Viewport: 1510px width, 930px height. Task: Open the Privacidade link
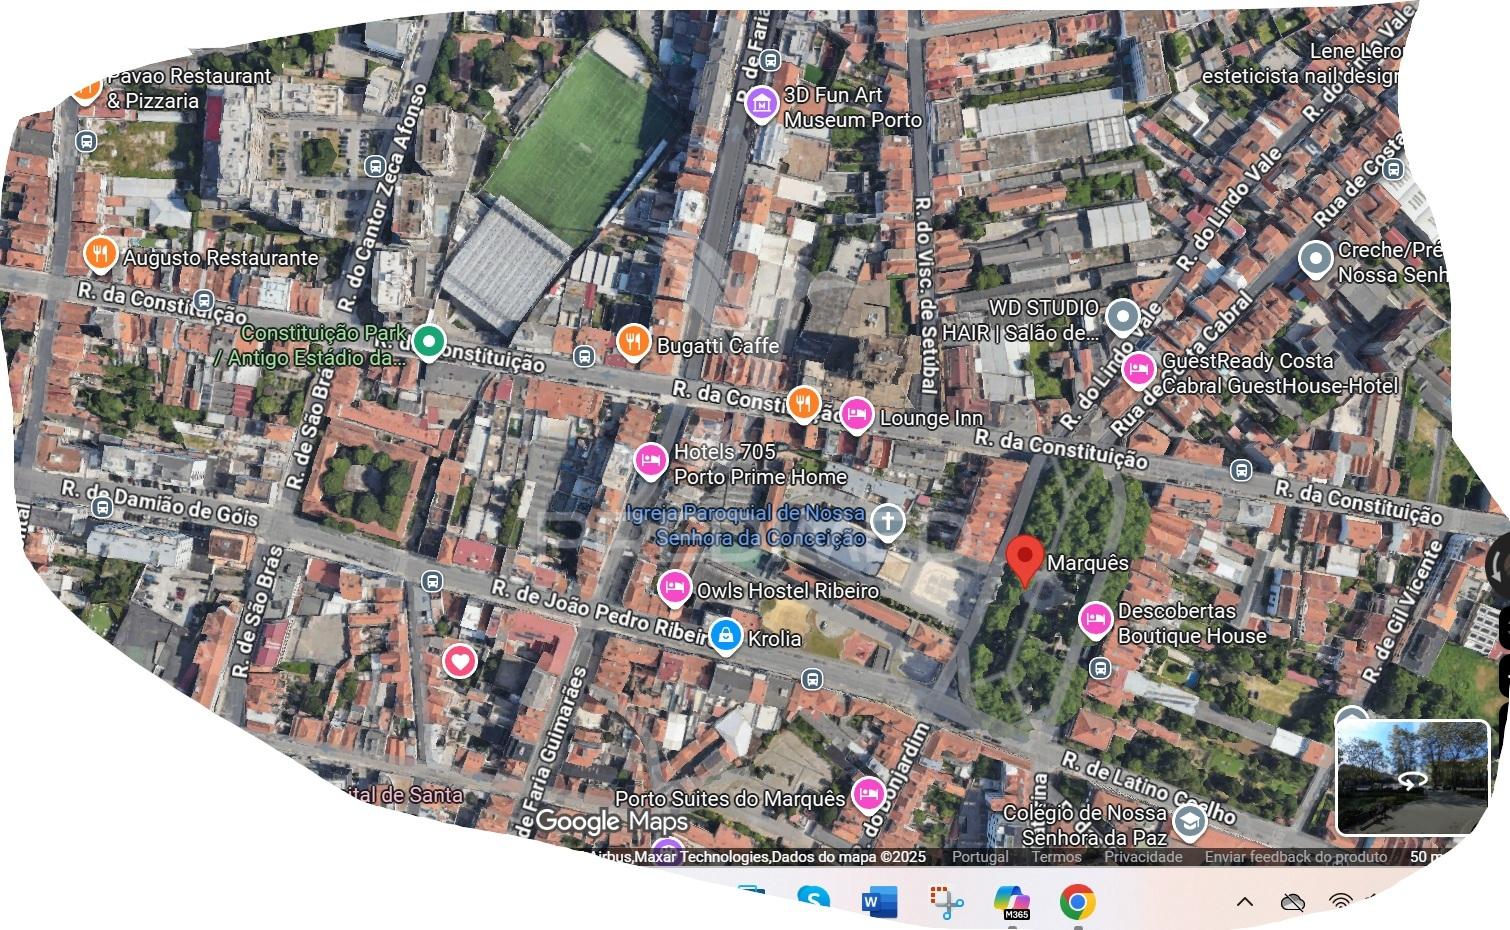click(x=1143, y=857)
